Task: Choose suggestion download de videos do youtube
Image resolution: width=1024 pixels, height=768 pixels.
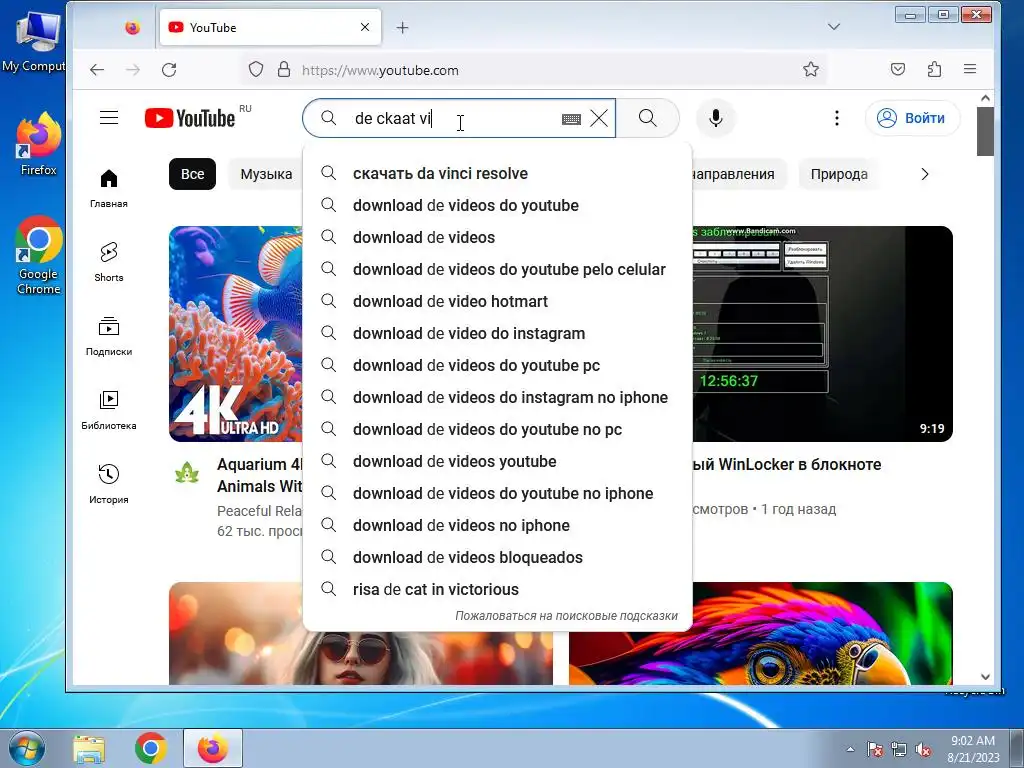Action: 498,205
